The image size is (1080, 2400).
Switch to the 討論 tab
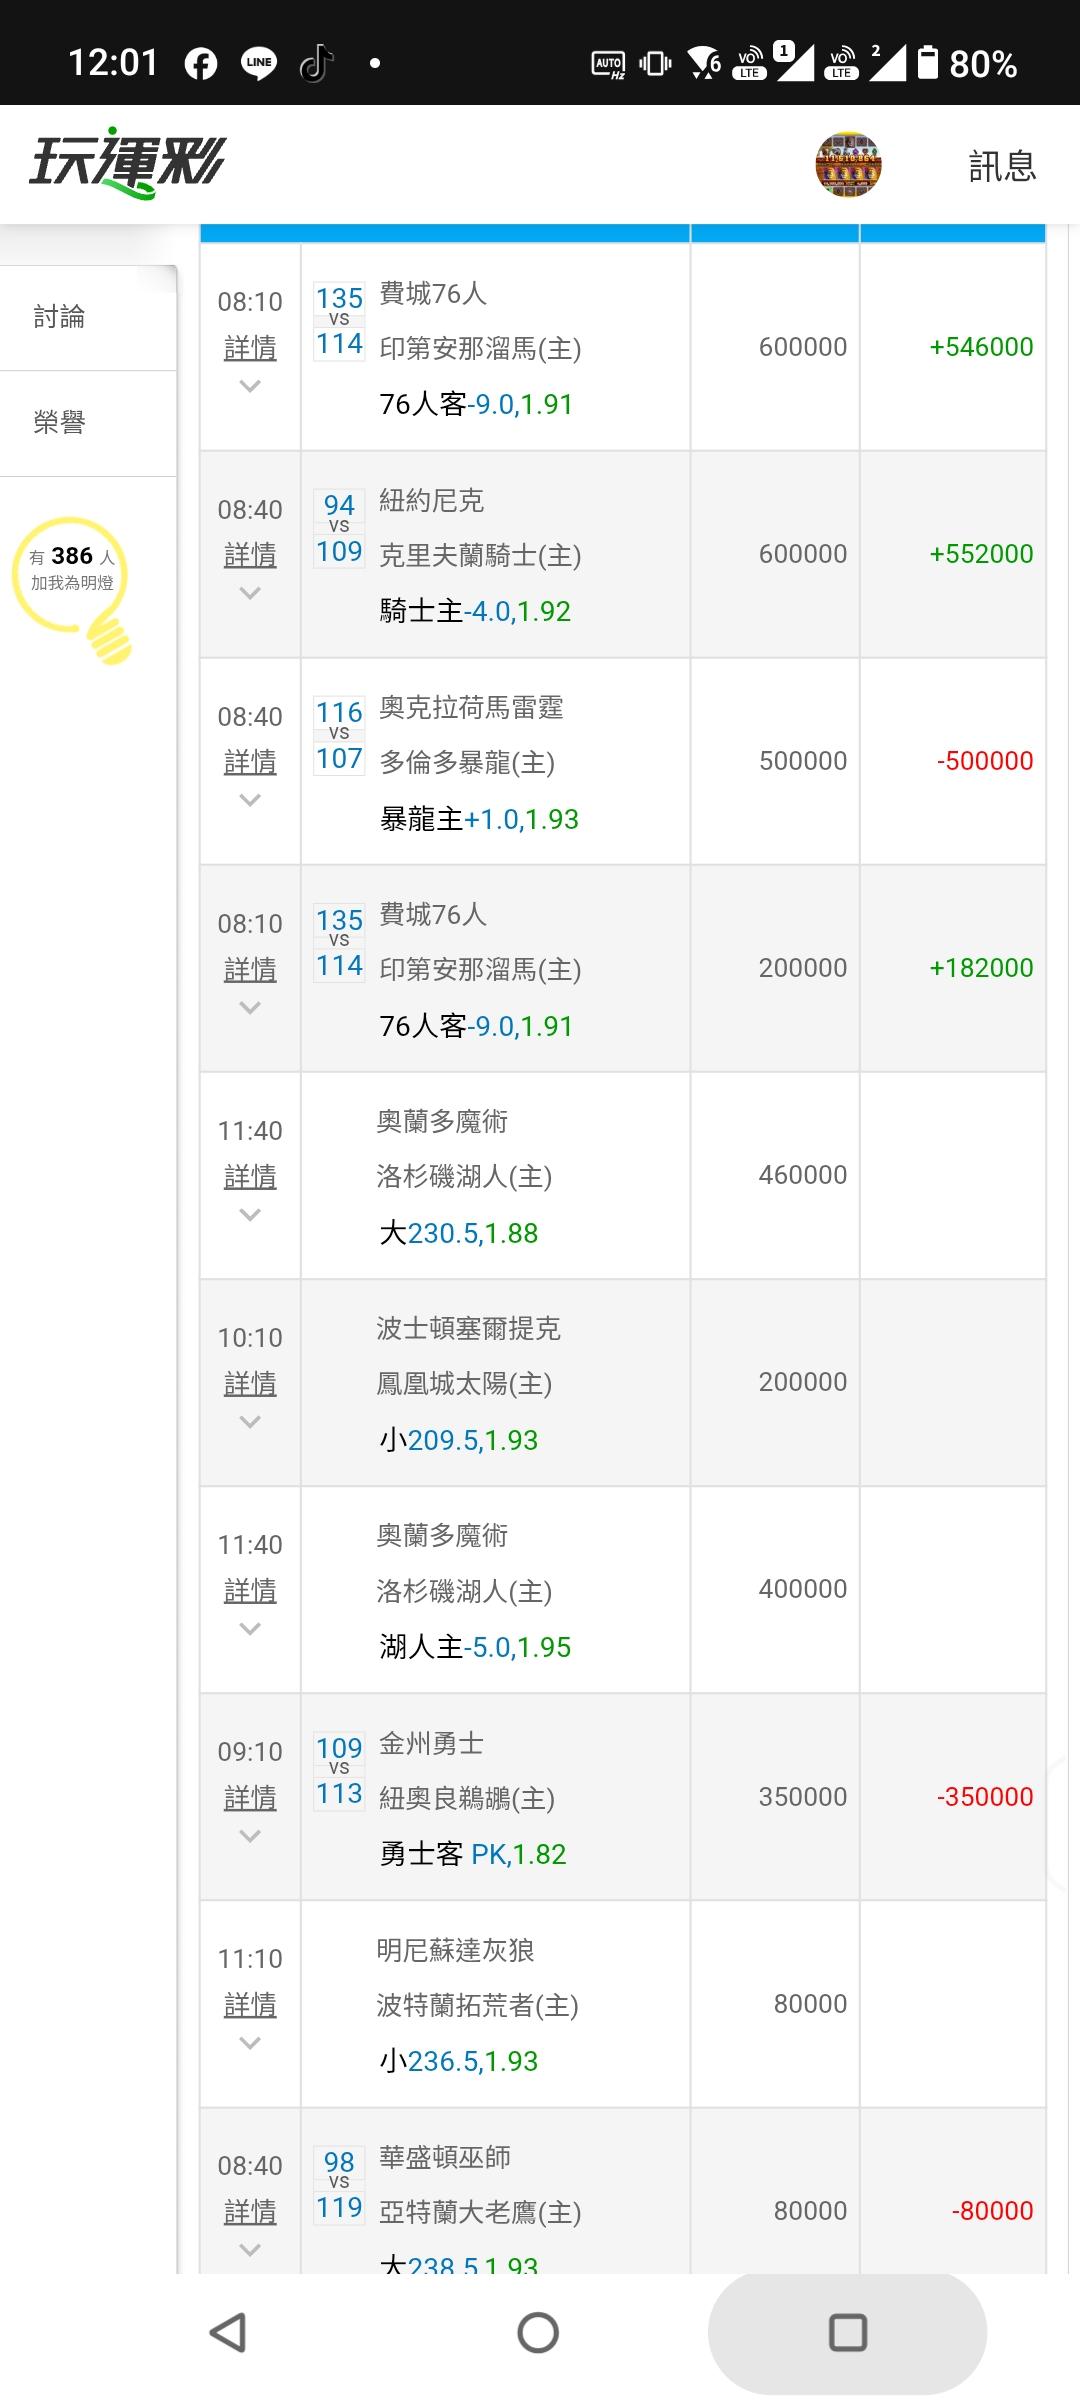coord(60,317)
